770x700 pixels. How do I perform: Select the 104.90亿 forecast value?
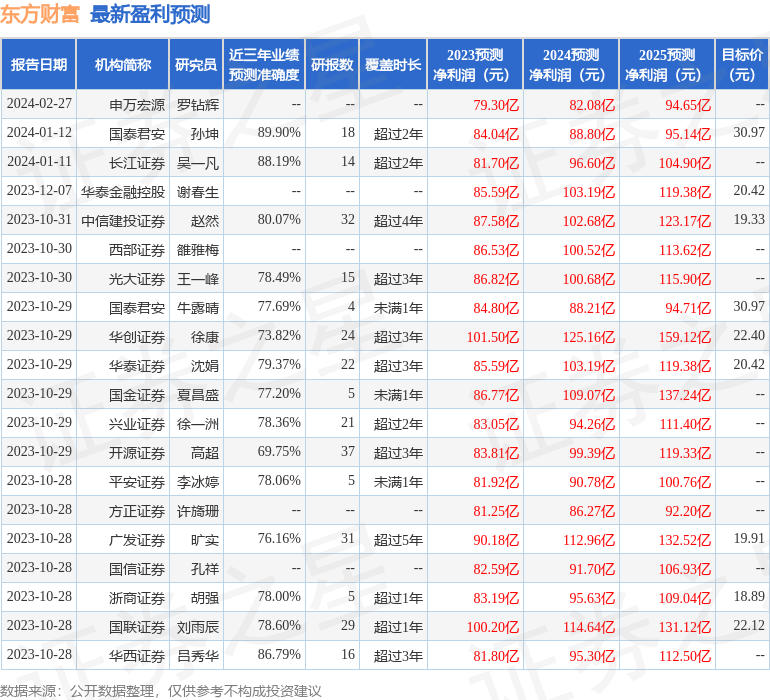(x=685, y=163)
